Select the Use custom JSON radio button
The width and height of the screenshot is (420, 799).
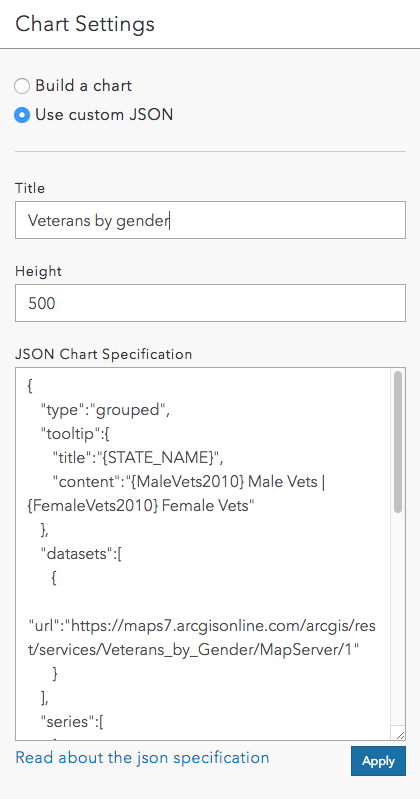coord(22,115)
